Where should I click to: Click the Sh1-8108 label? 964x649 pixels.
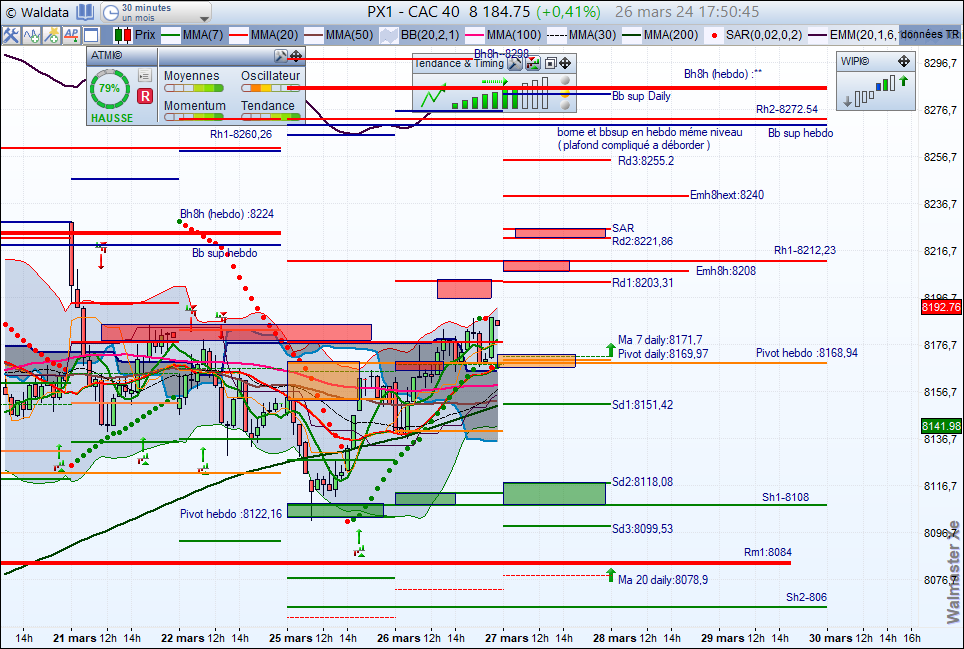786,497
